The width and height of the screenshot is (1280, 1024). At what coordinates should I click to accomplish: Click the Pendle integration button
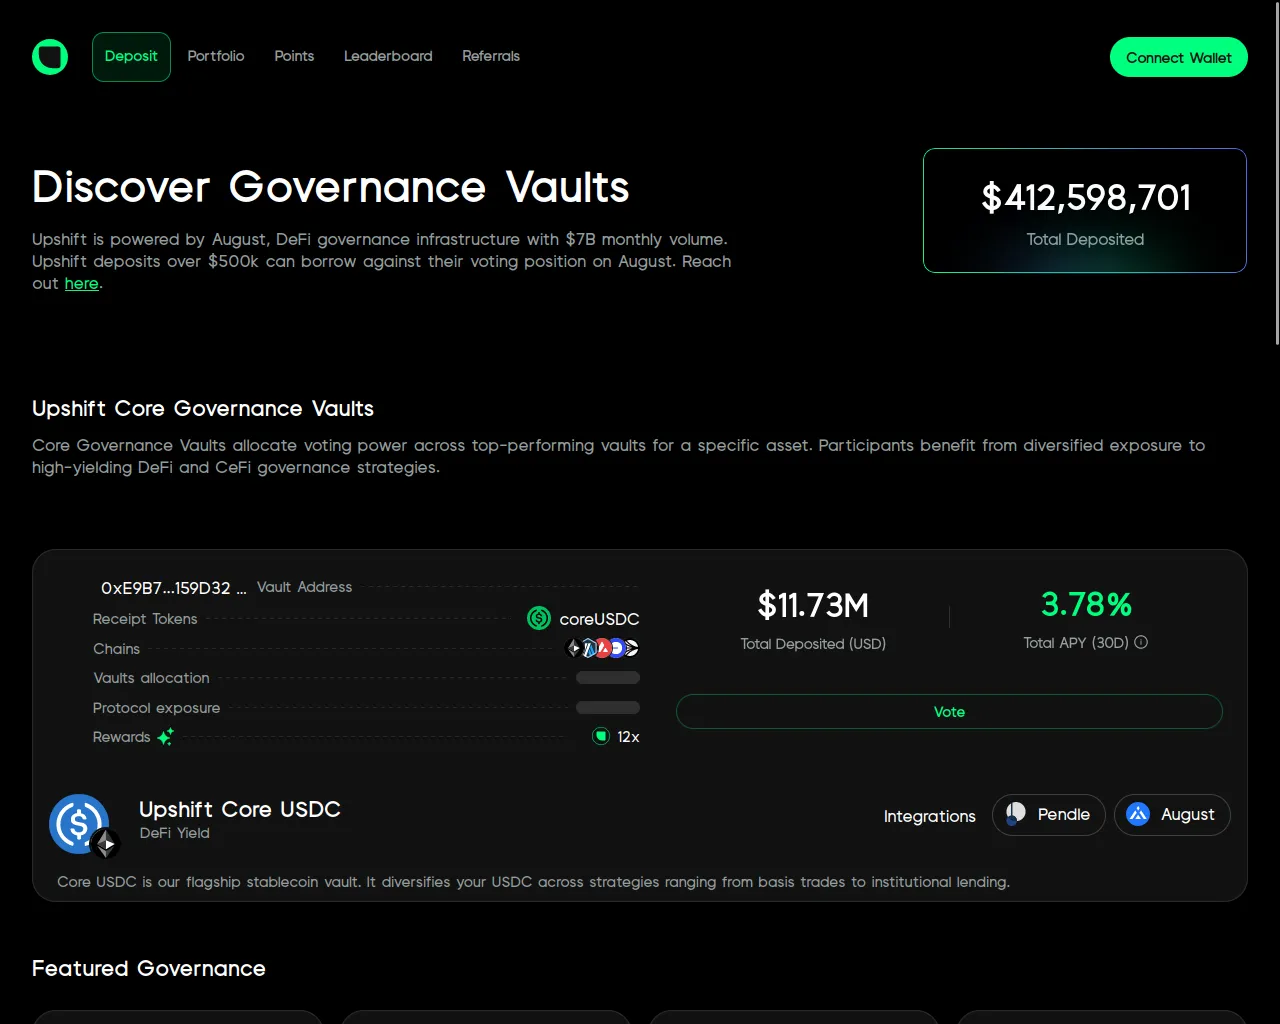click(1048, 815)
